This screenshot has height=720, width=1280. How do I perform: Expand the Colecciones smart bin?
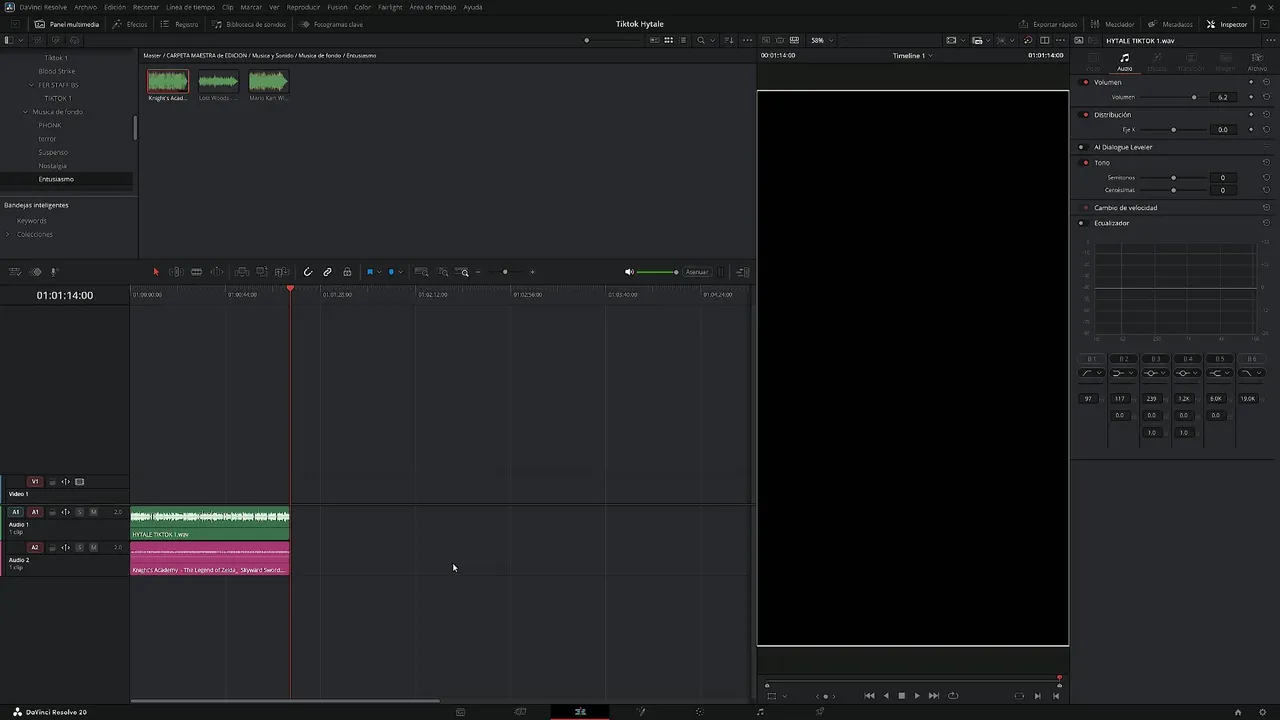[8, 234]
